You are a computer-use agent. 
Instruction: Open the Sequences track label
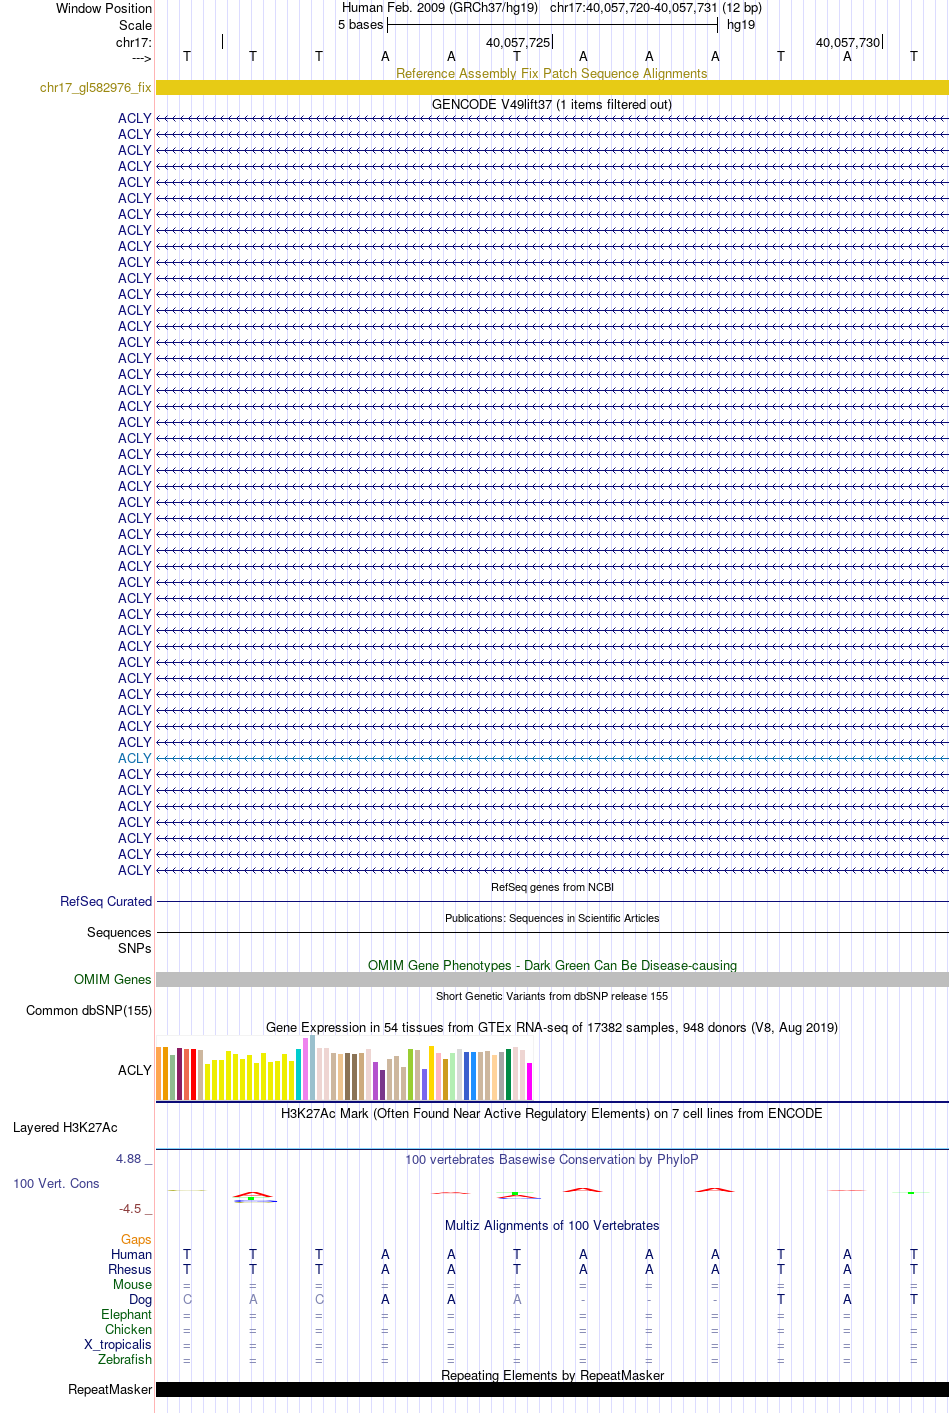tap(120, 932)
